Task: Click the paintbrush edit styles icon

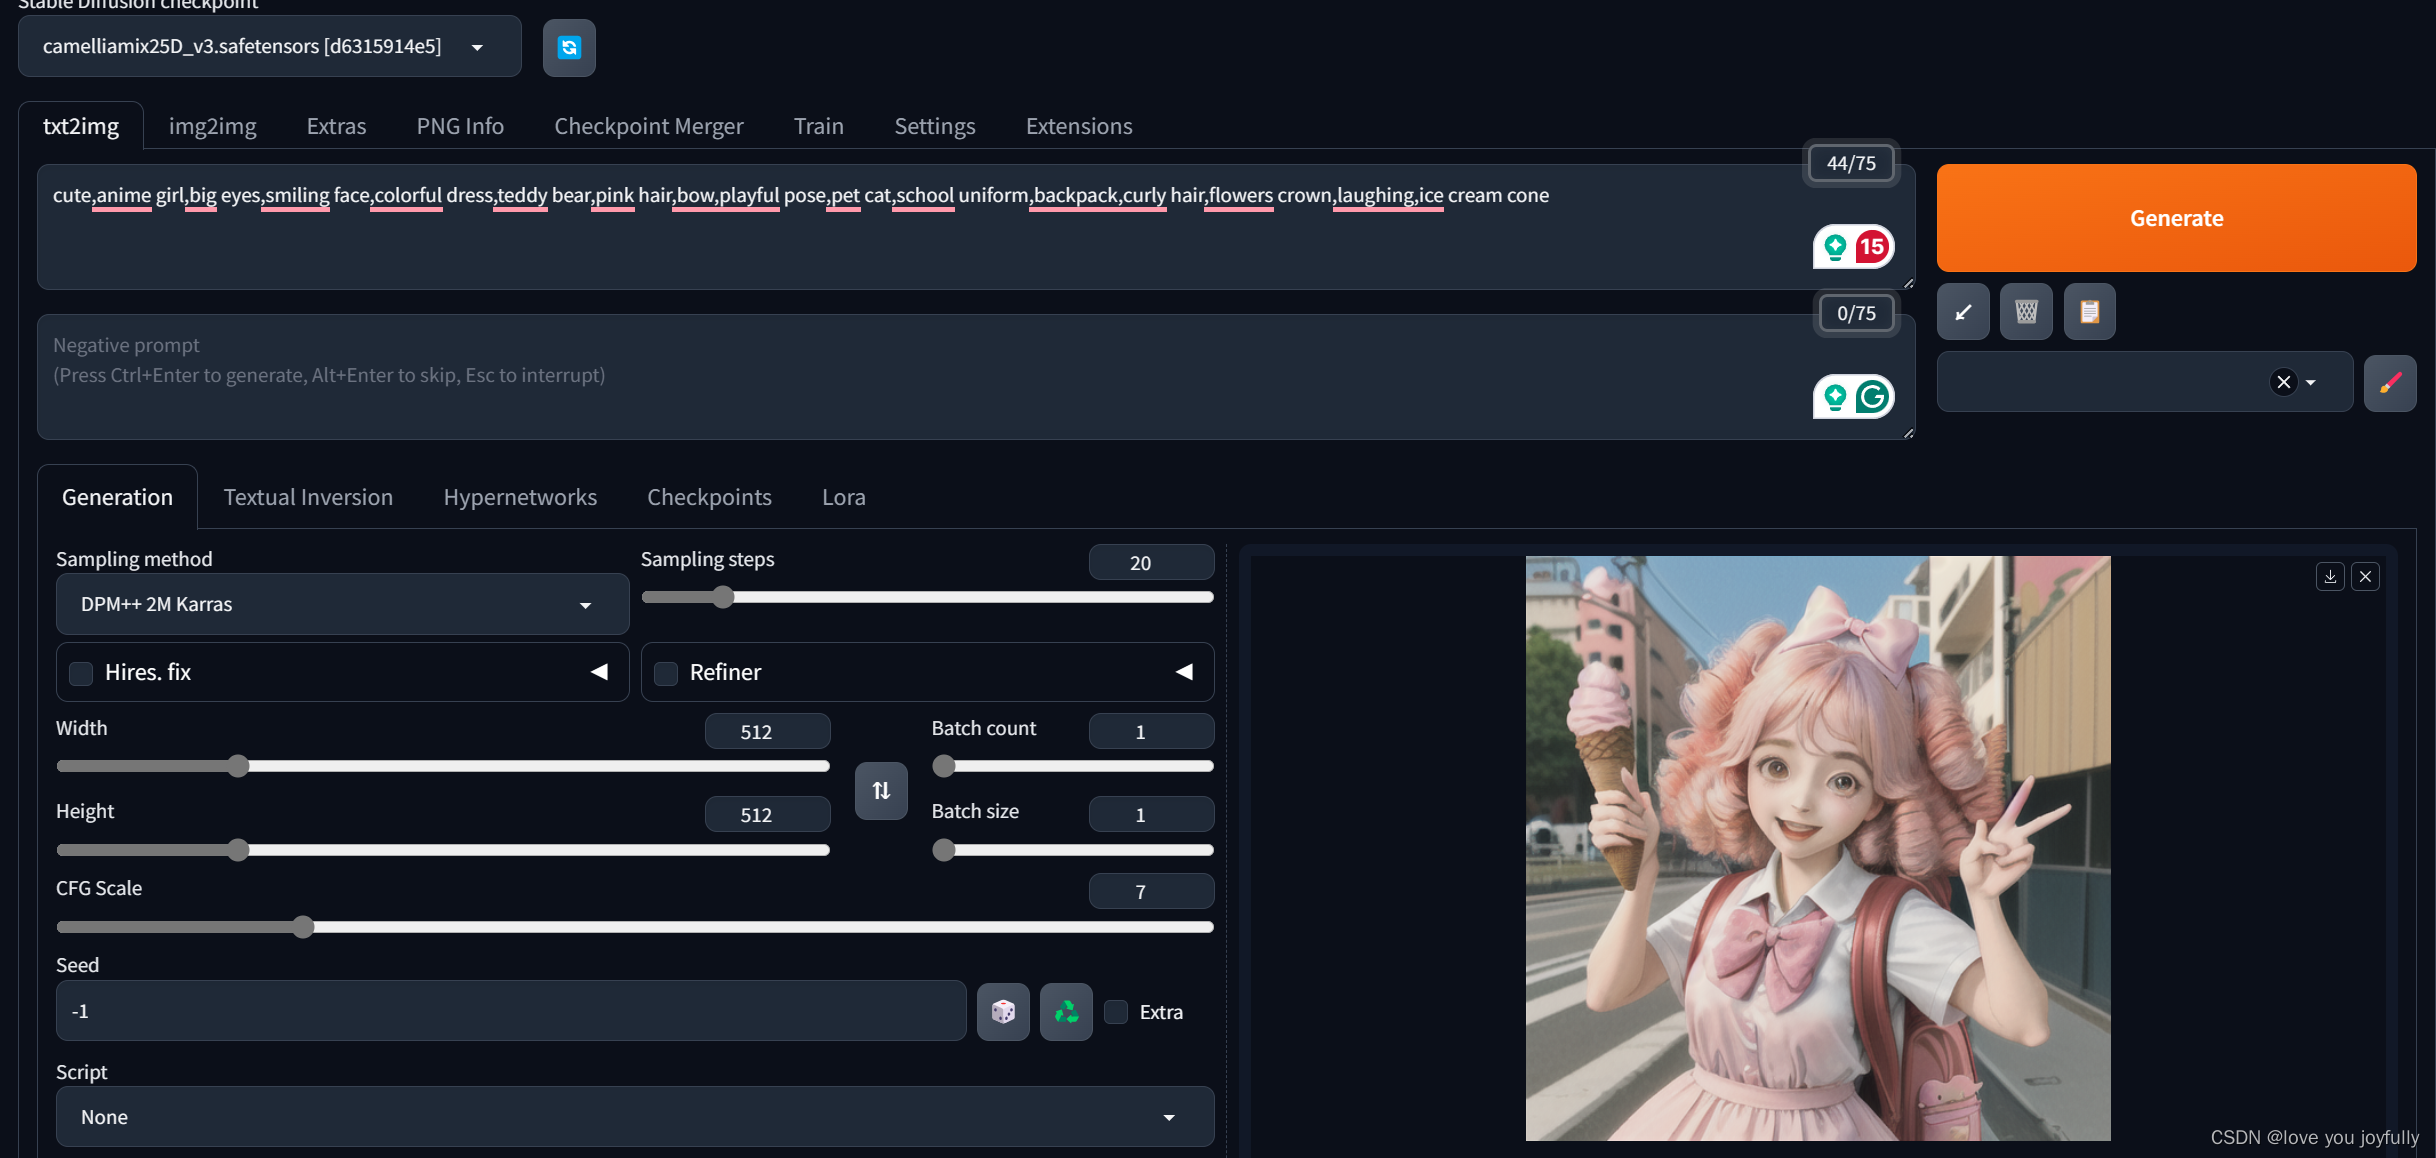Action: (2390, 383)
